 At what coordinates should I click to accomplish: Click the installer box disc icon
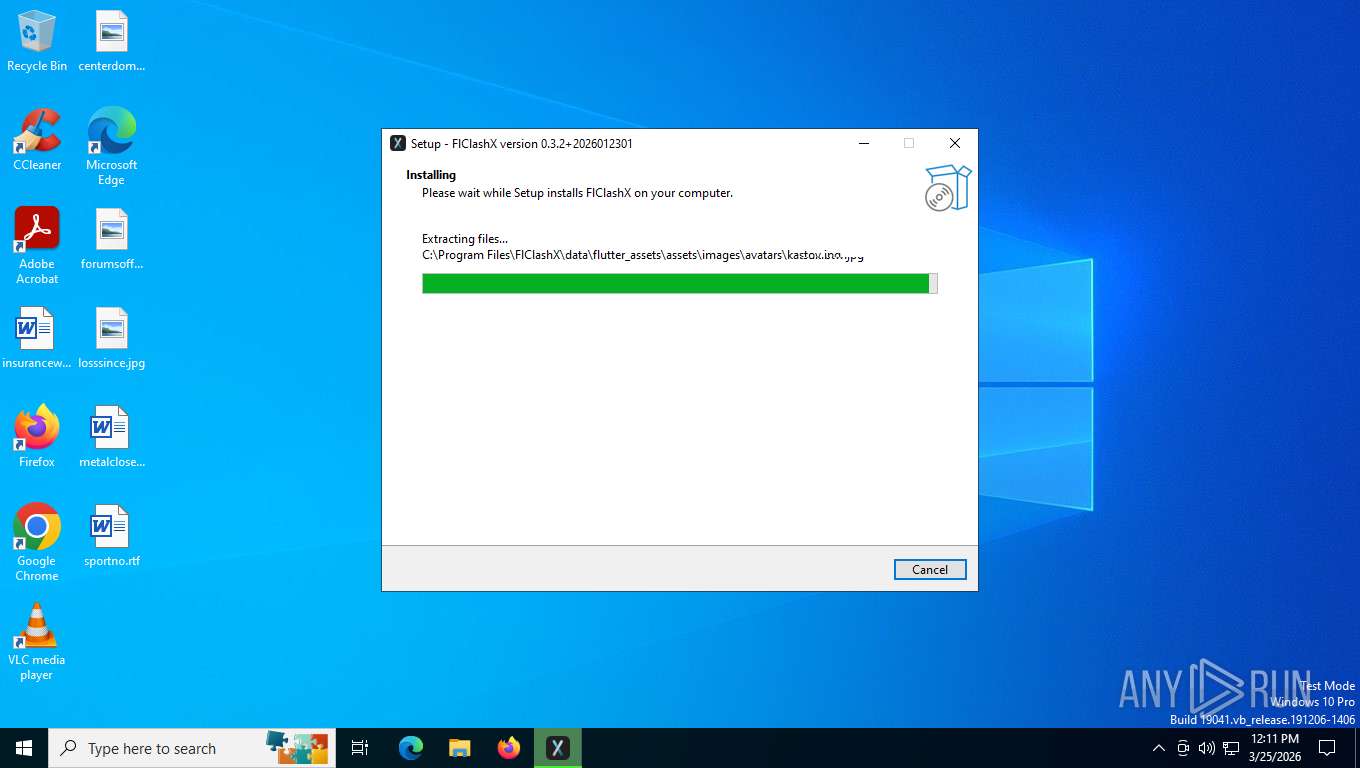point(947,188)
